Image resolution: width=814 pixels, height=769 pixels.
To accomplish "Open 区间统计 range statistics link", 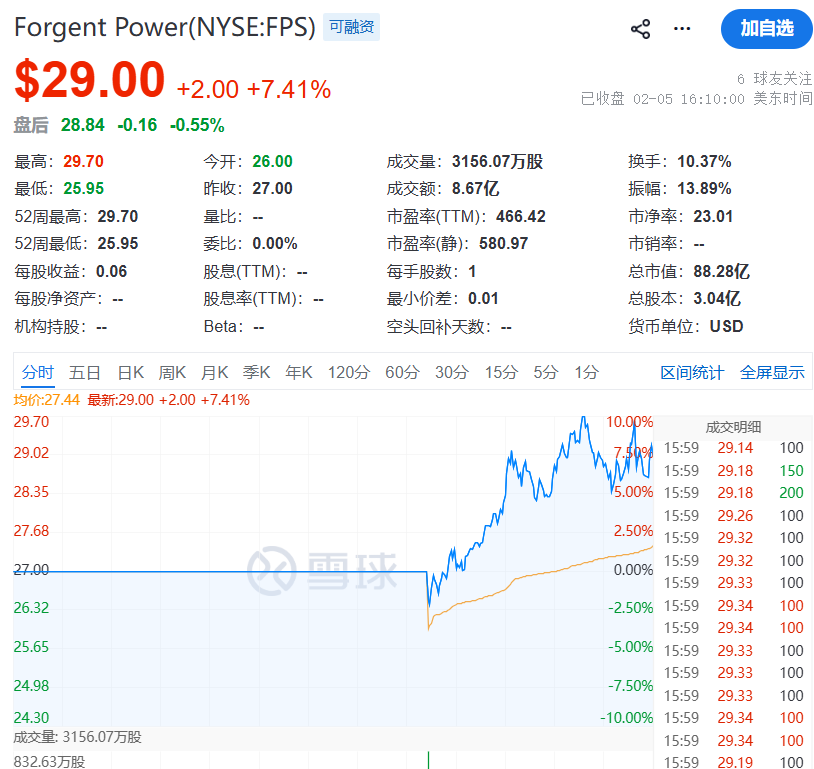I will tap(692, 373).
